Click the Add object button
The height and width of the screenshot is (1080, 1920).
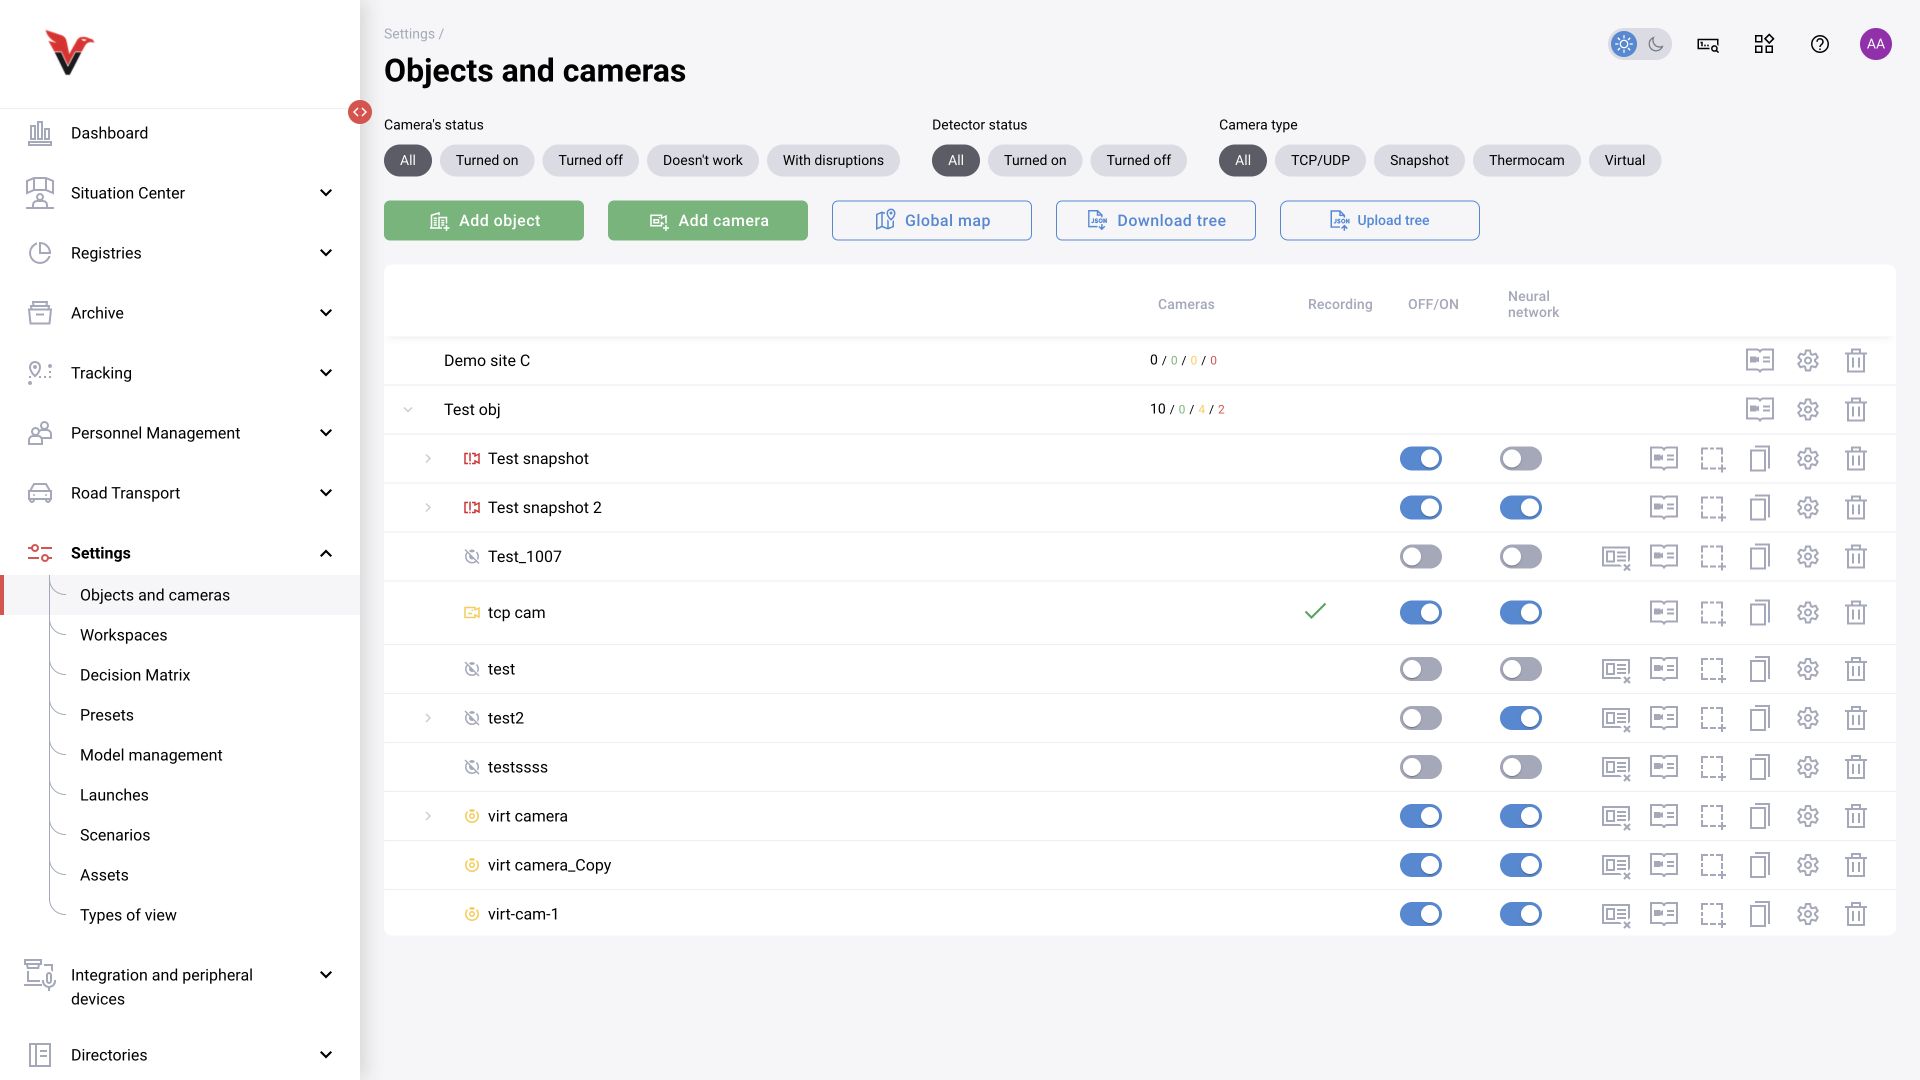point(484,220)
